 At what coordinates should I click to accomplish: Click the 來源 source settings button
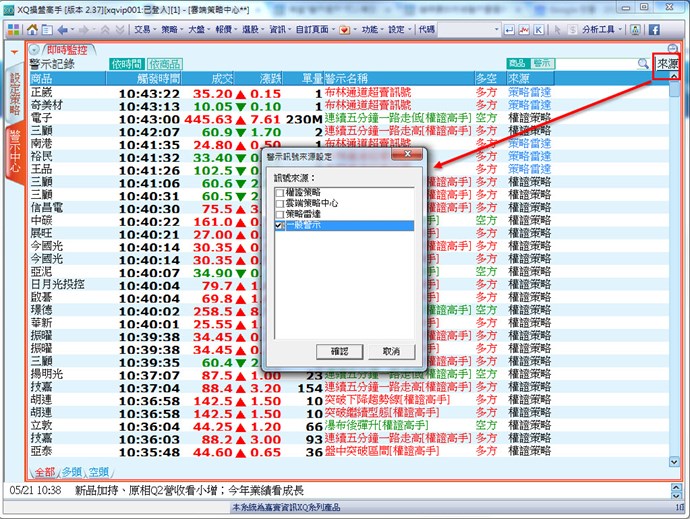click(x=666, y=64)
